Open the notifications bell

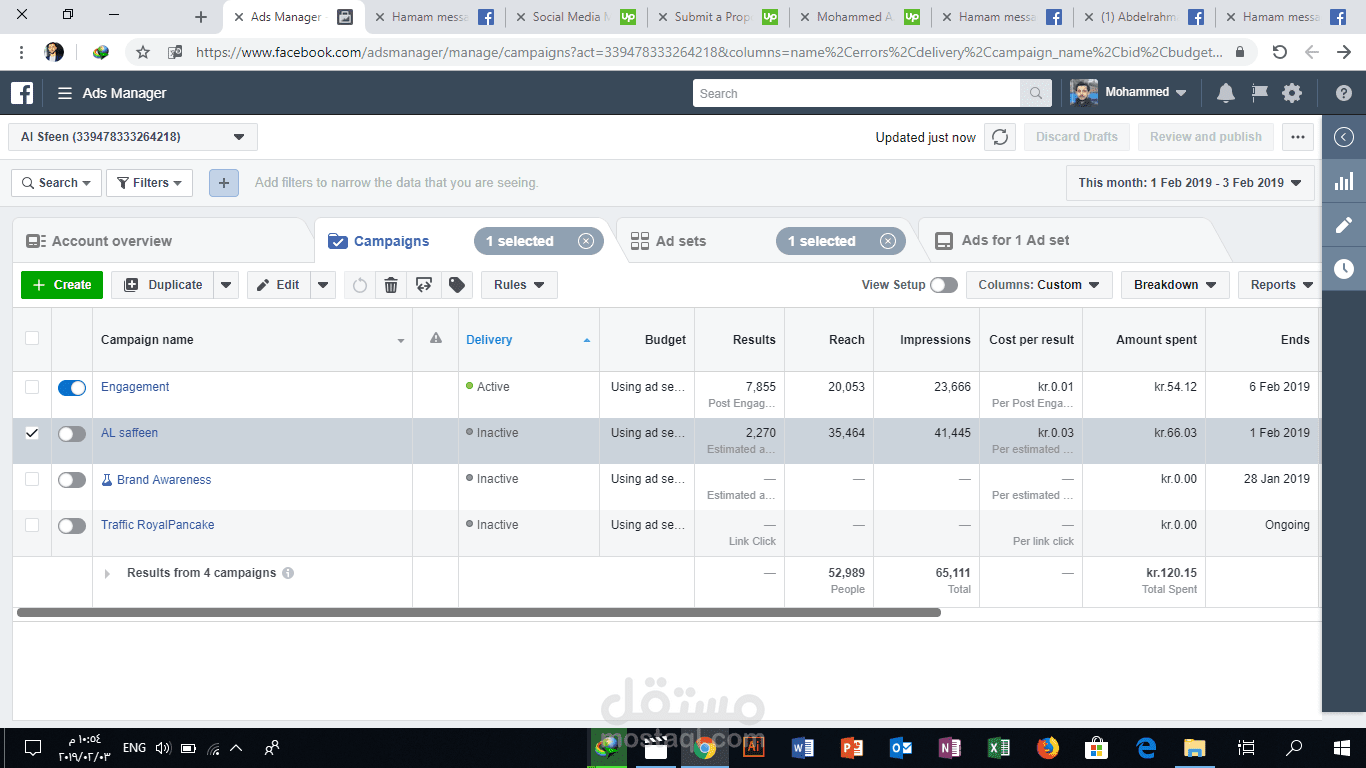tap(1225, 93)
